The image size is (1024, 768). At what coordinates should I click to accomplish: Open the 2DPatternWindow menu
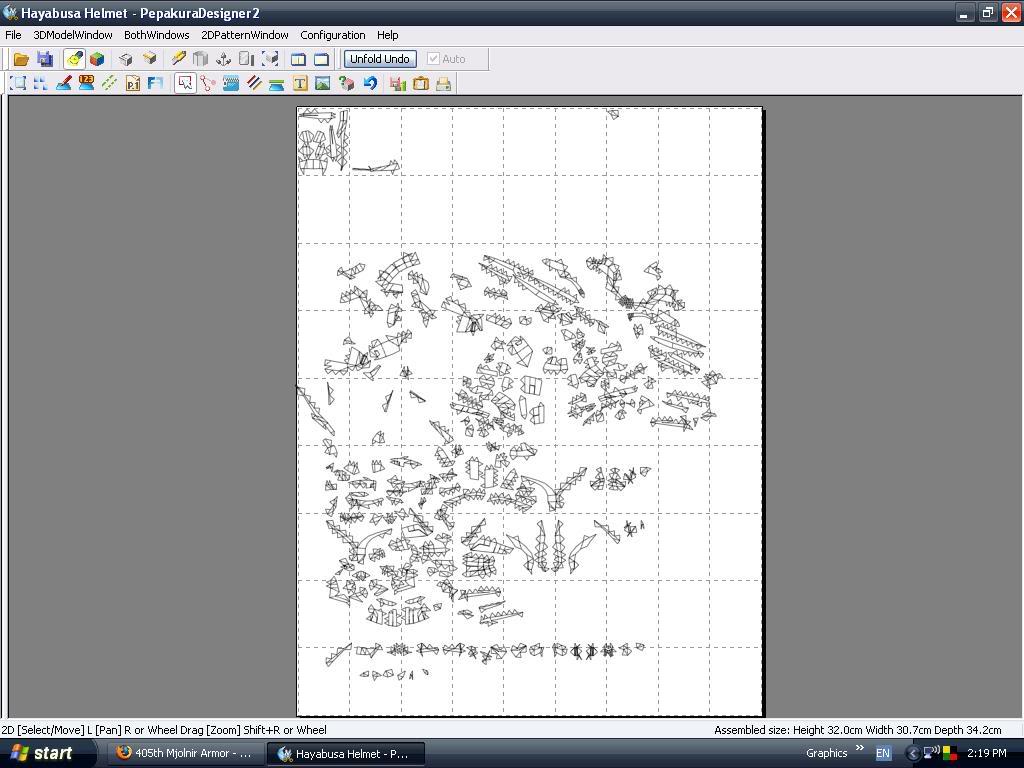245,35
